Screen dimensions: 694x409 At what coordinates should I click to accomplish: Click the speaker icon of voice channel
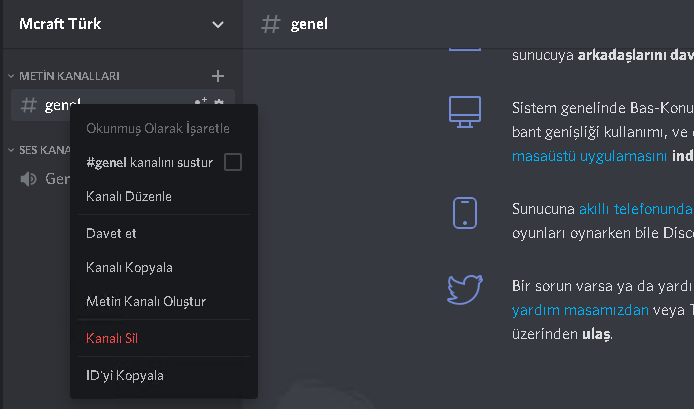coord(29,179)
